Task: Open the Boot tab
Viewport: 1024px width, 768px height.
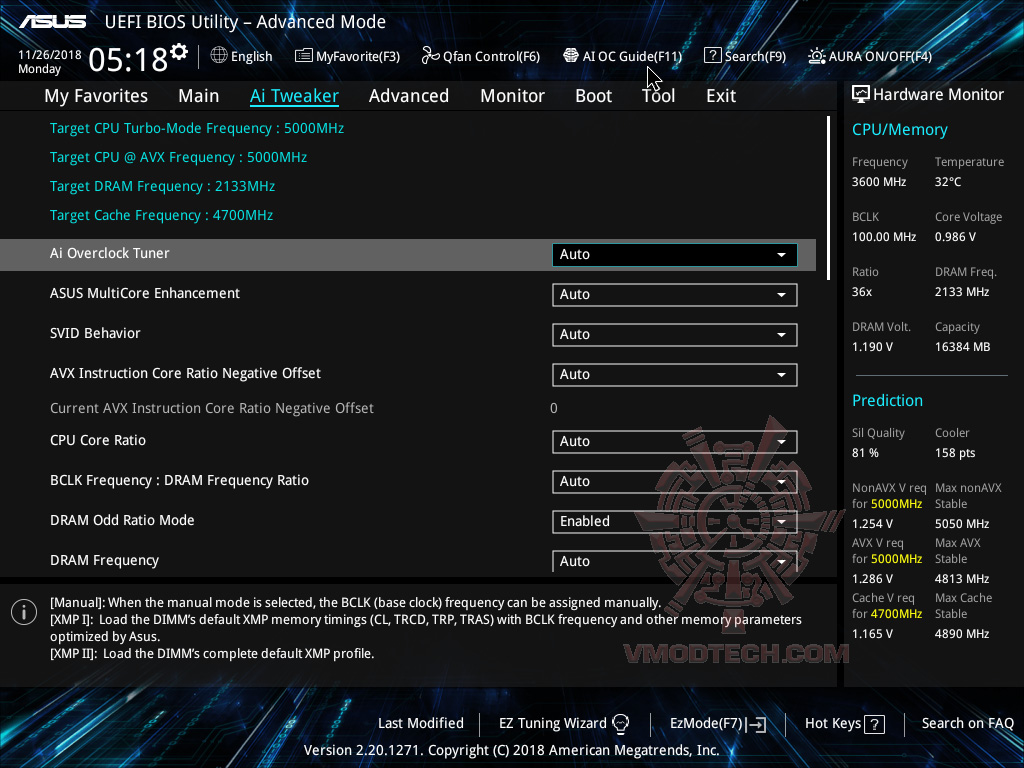Action: pyautogui.click(x=594, y=96)
